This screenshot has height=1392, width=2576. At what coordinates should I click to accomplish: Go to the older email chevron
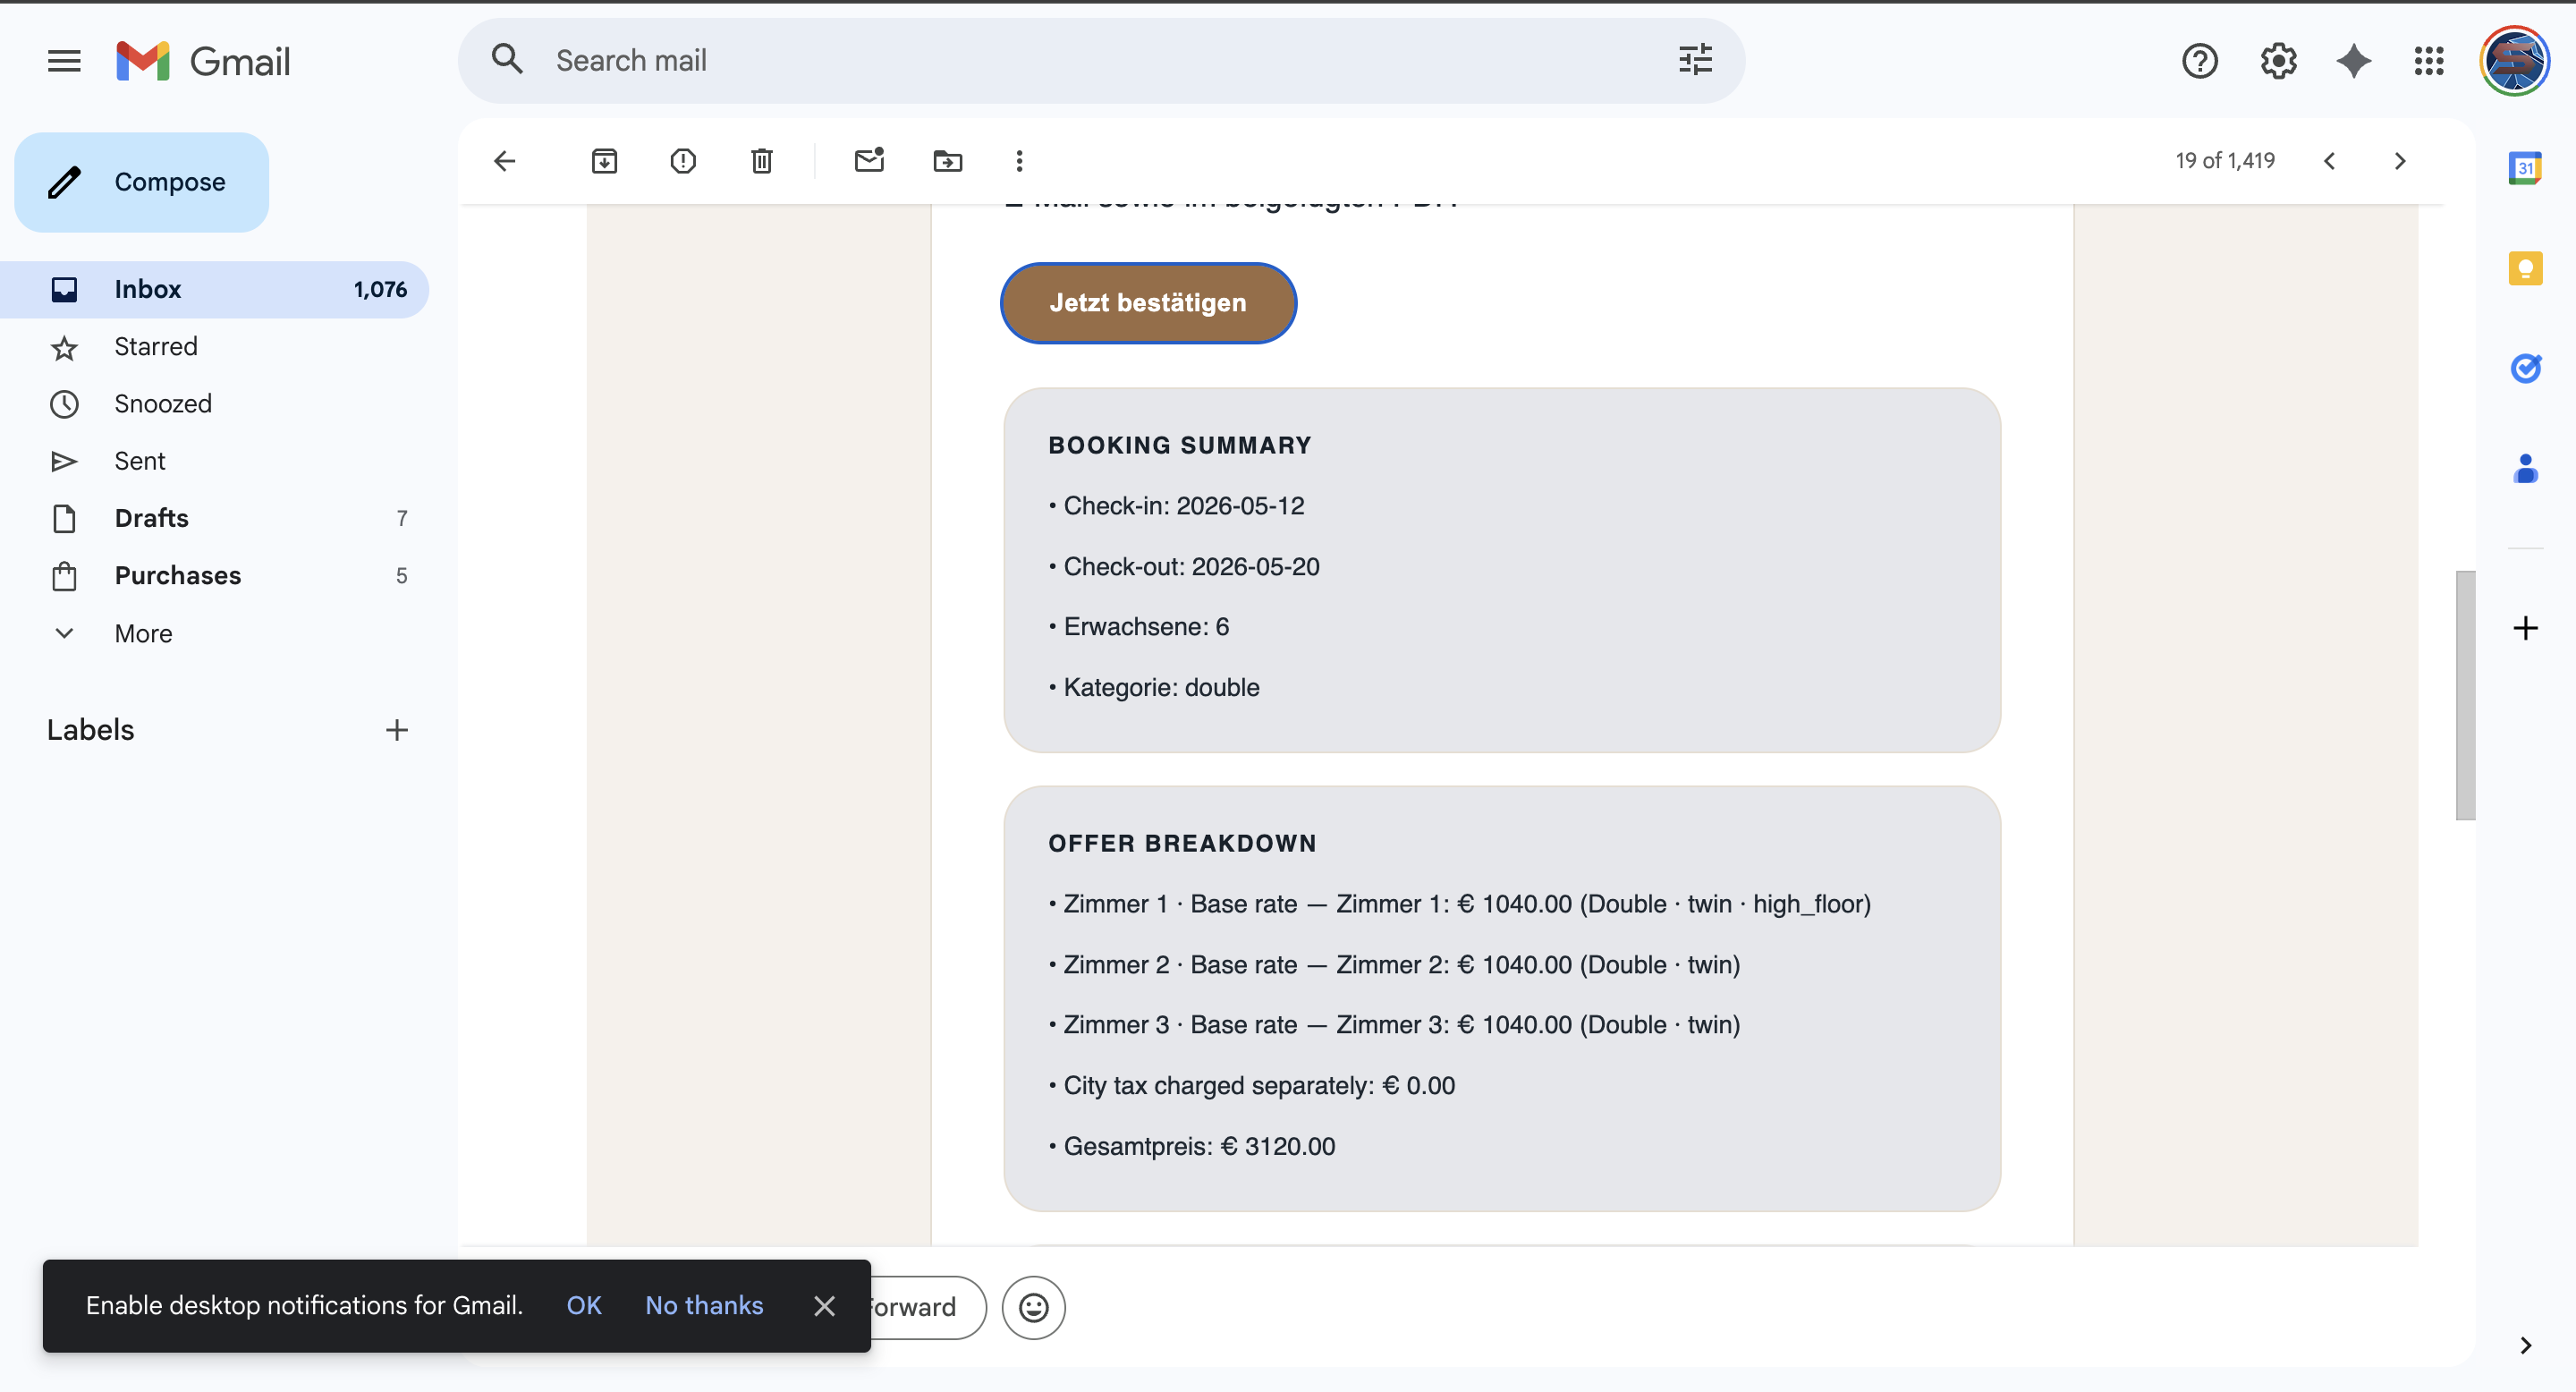click(2399, 161)
